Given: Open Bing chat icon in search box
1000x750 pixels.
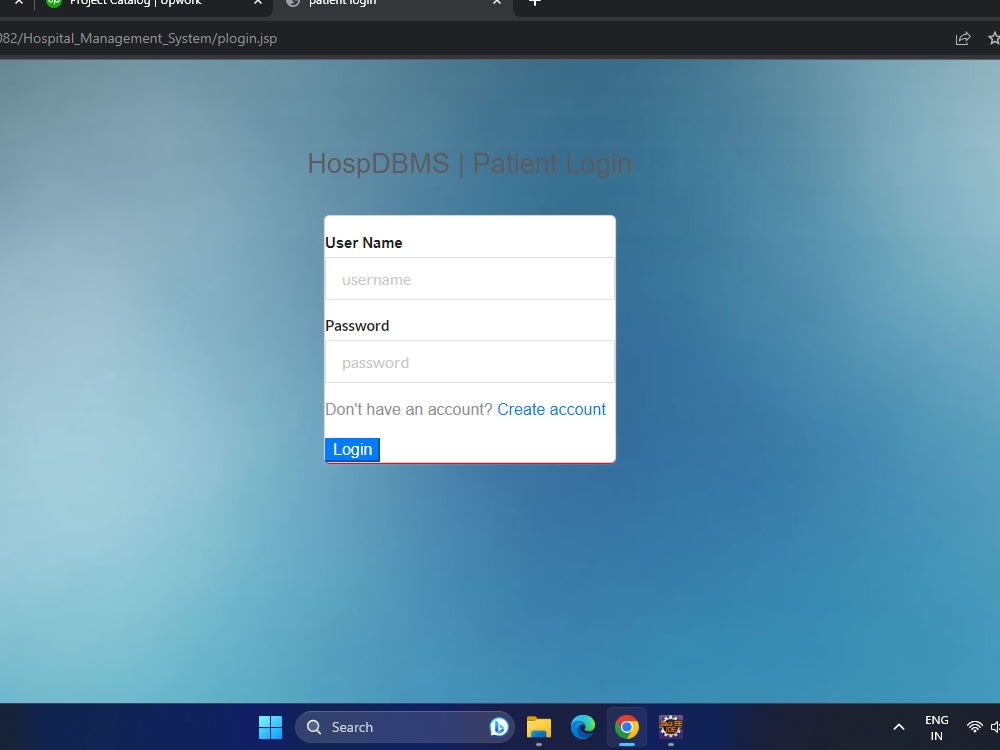Looking at the screenshot, I should click(x=499, y=727).
